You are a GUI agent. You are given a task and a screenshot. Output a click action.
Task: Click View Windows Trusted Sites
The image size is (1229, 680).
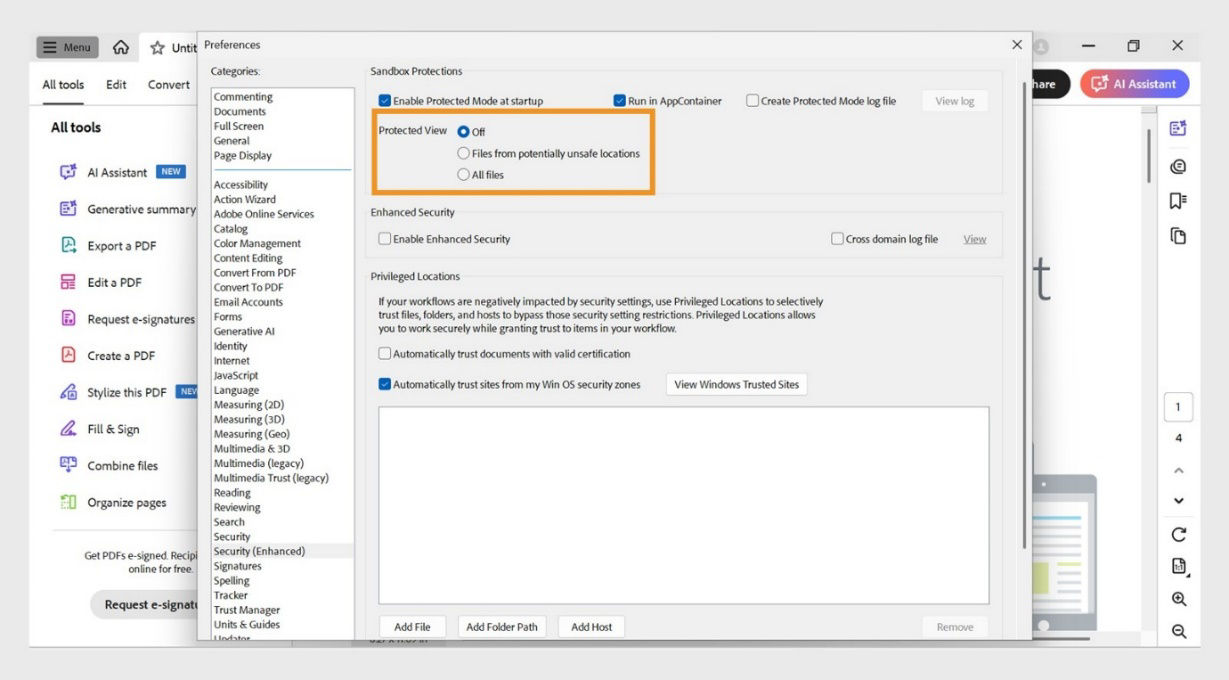coord(736,384)
